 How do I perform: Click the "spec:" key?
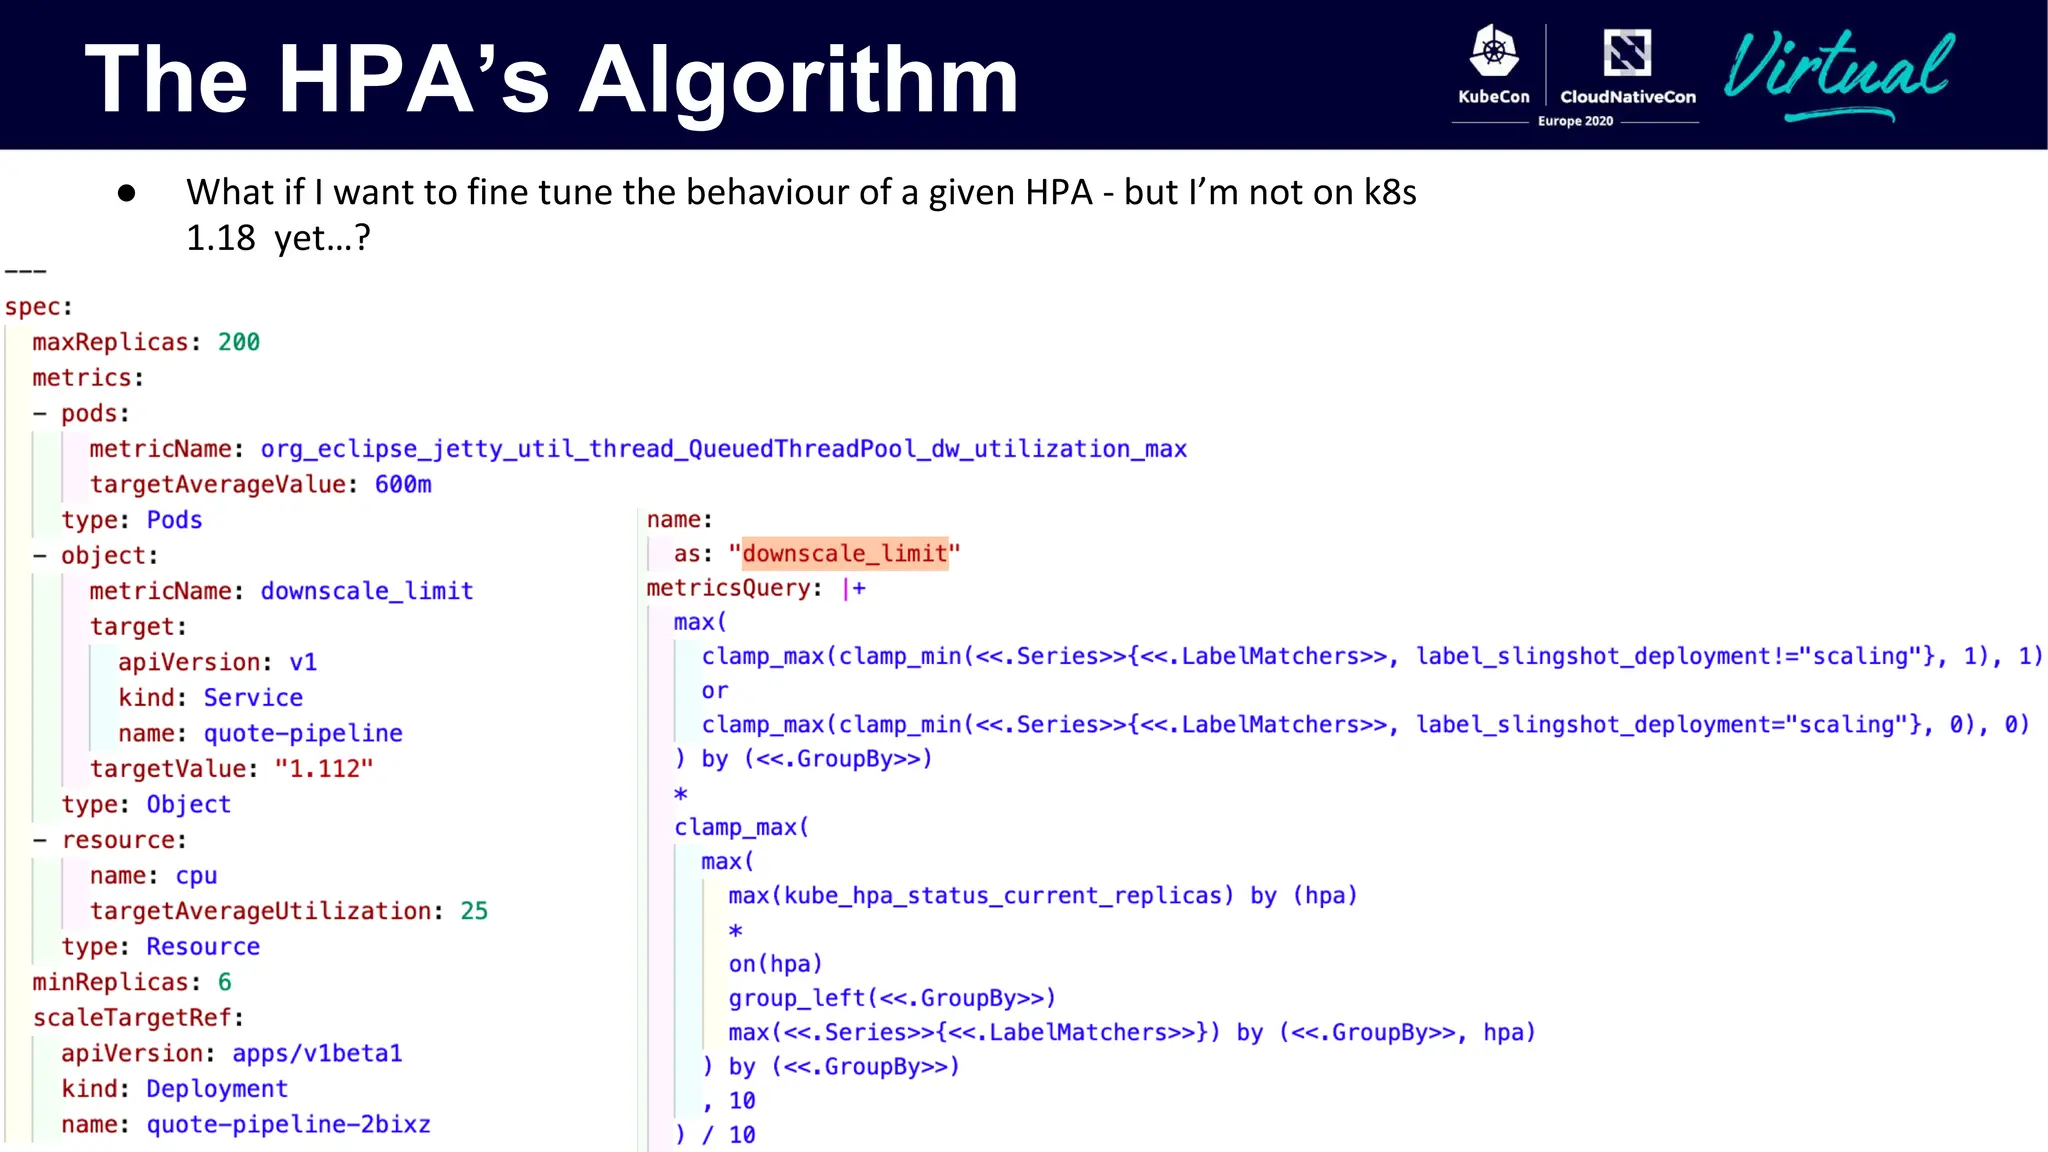pyautogui.click(x=39, y=307)
